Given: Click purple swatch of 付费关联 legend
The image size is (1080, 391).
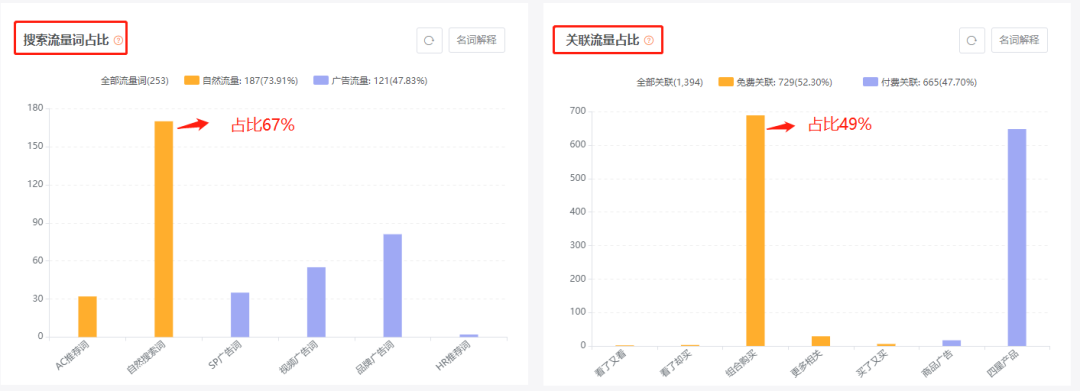Looking at the screenshot, I should pos(870,82).
